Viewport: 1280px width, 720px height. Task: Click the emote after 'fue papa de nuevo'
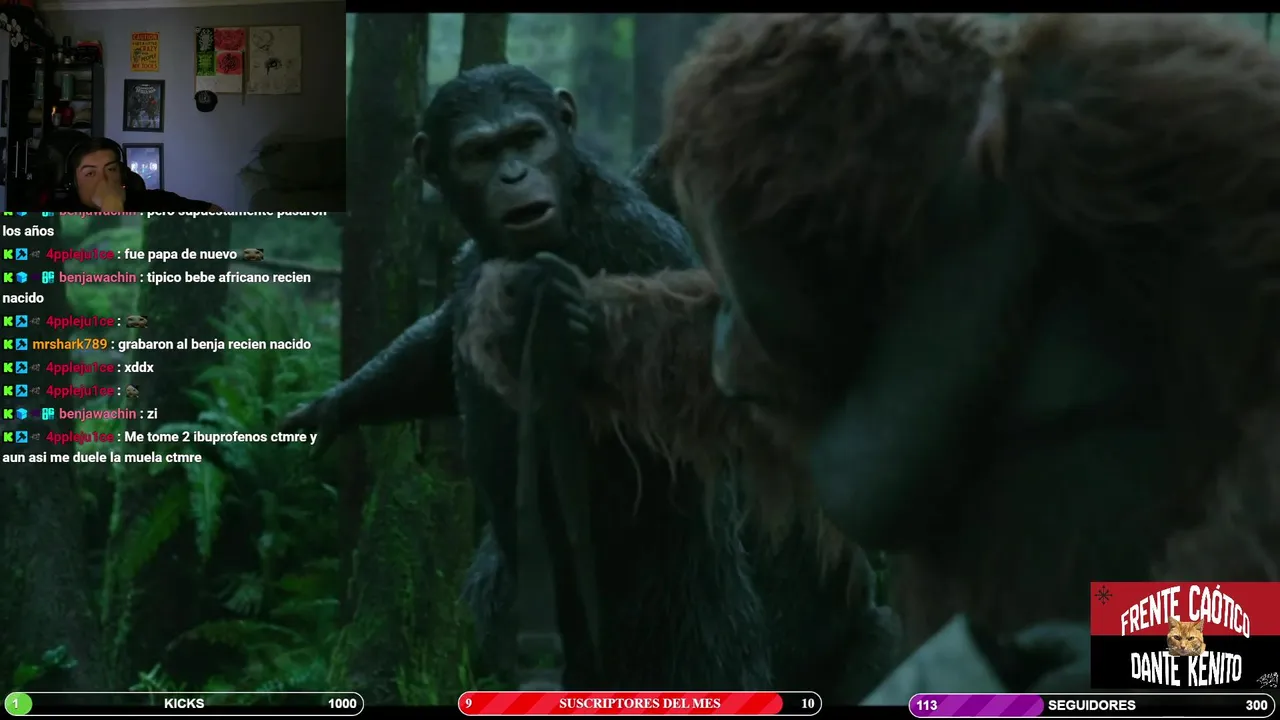pyautogui.click(x=253, y=254)
